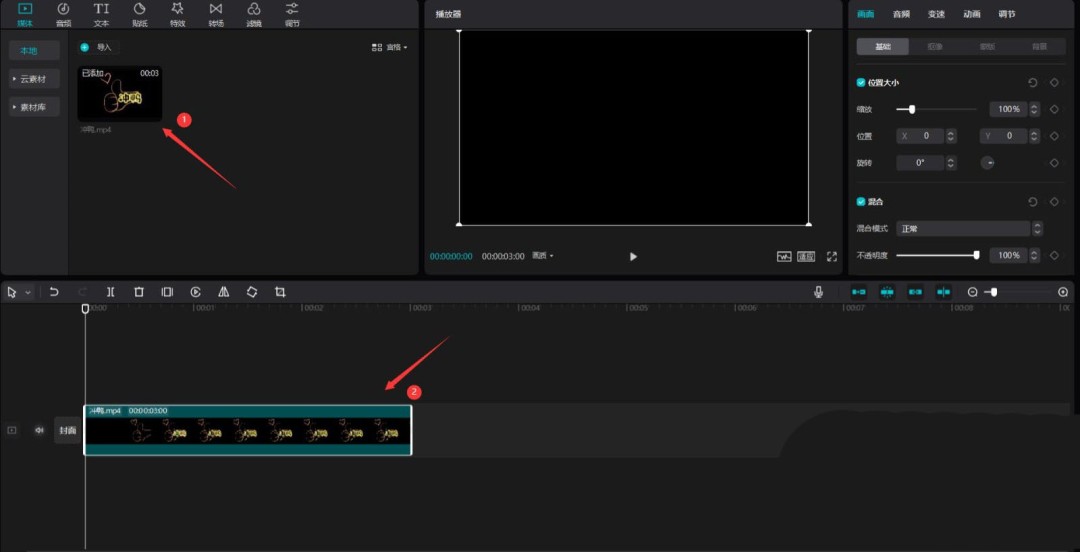
Task: Toggle the preview axis button
Action: 944,292
